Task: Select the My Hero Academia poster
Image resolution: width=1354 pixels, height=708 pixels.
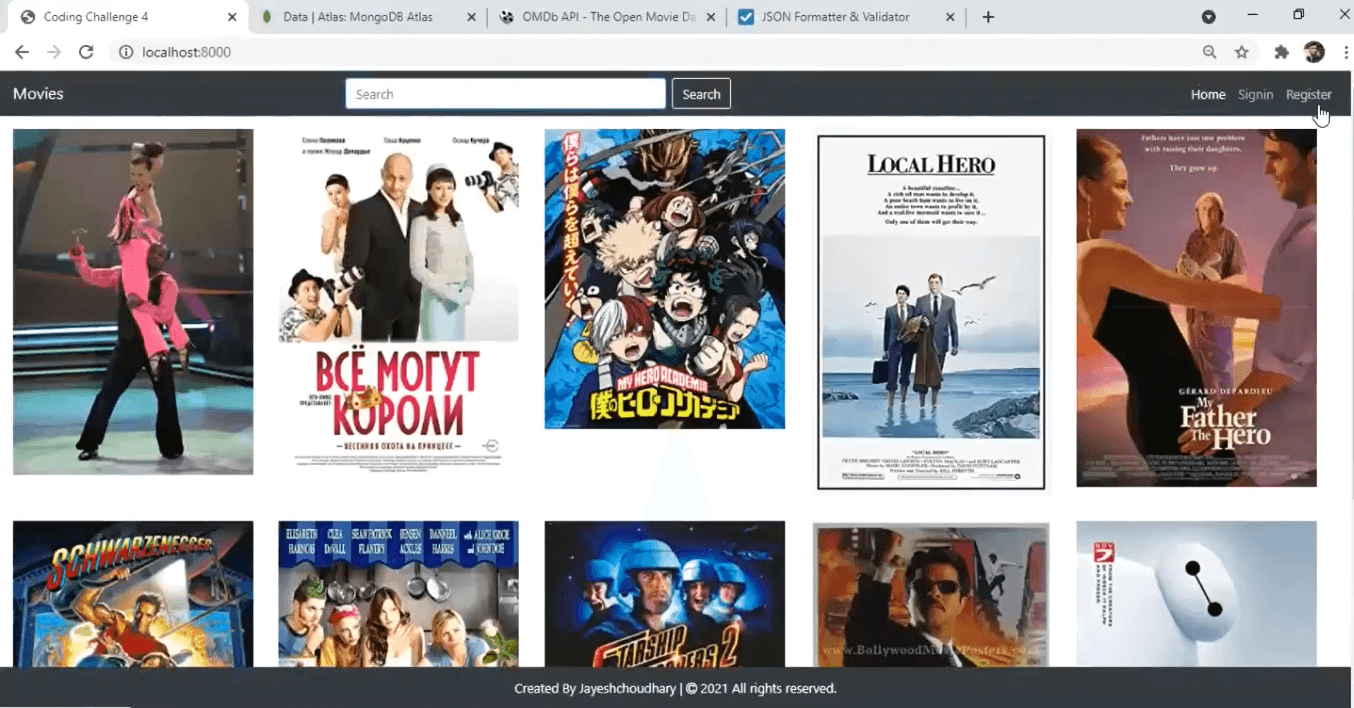Action: pos(664,279)
